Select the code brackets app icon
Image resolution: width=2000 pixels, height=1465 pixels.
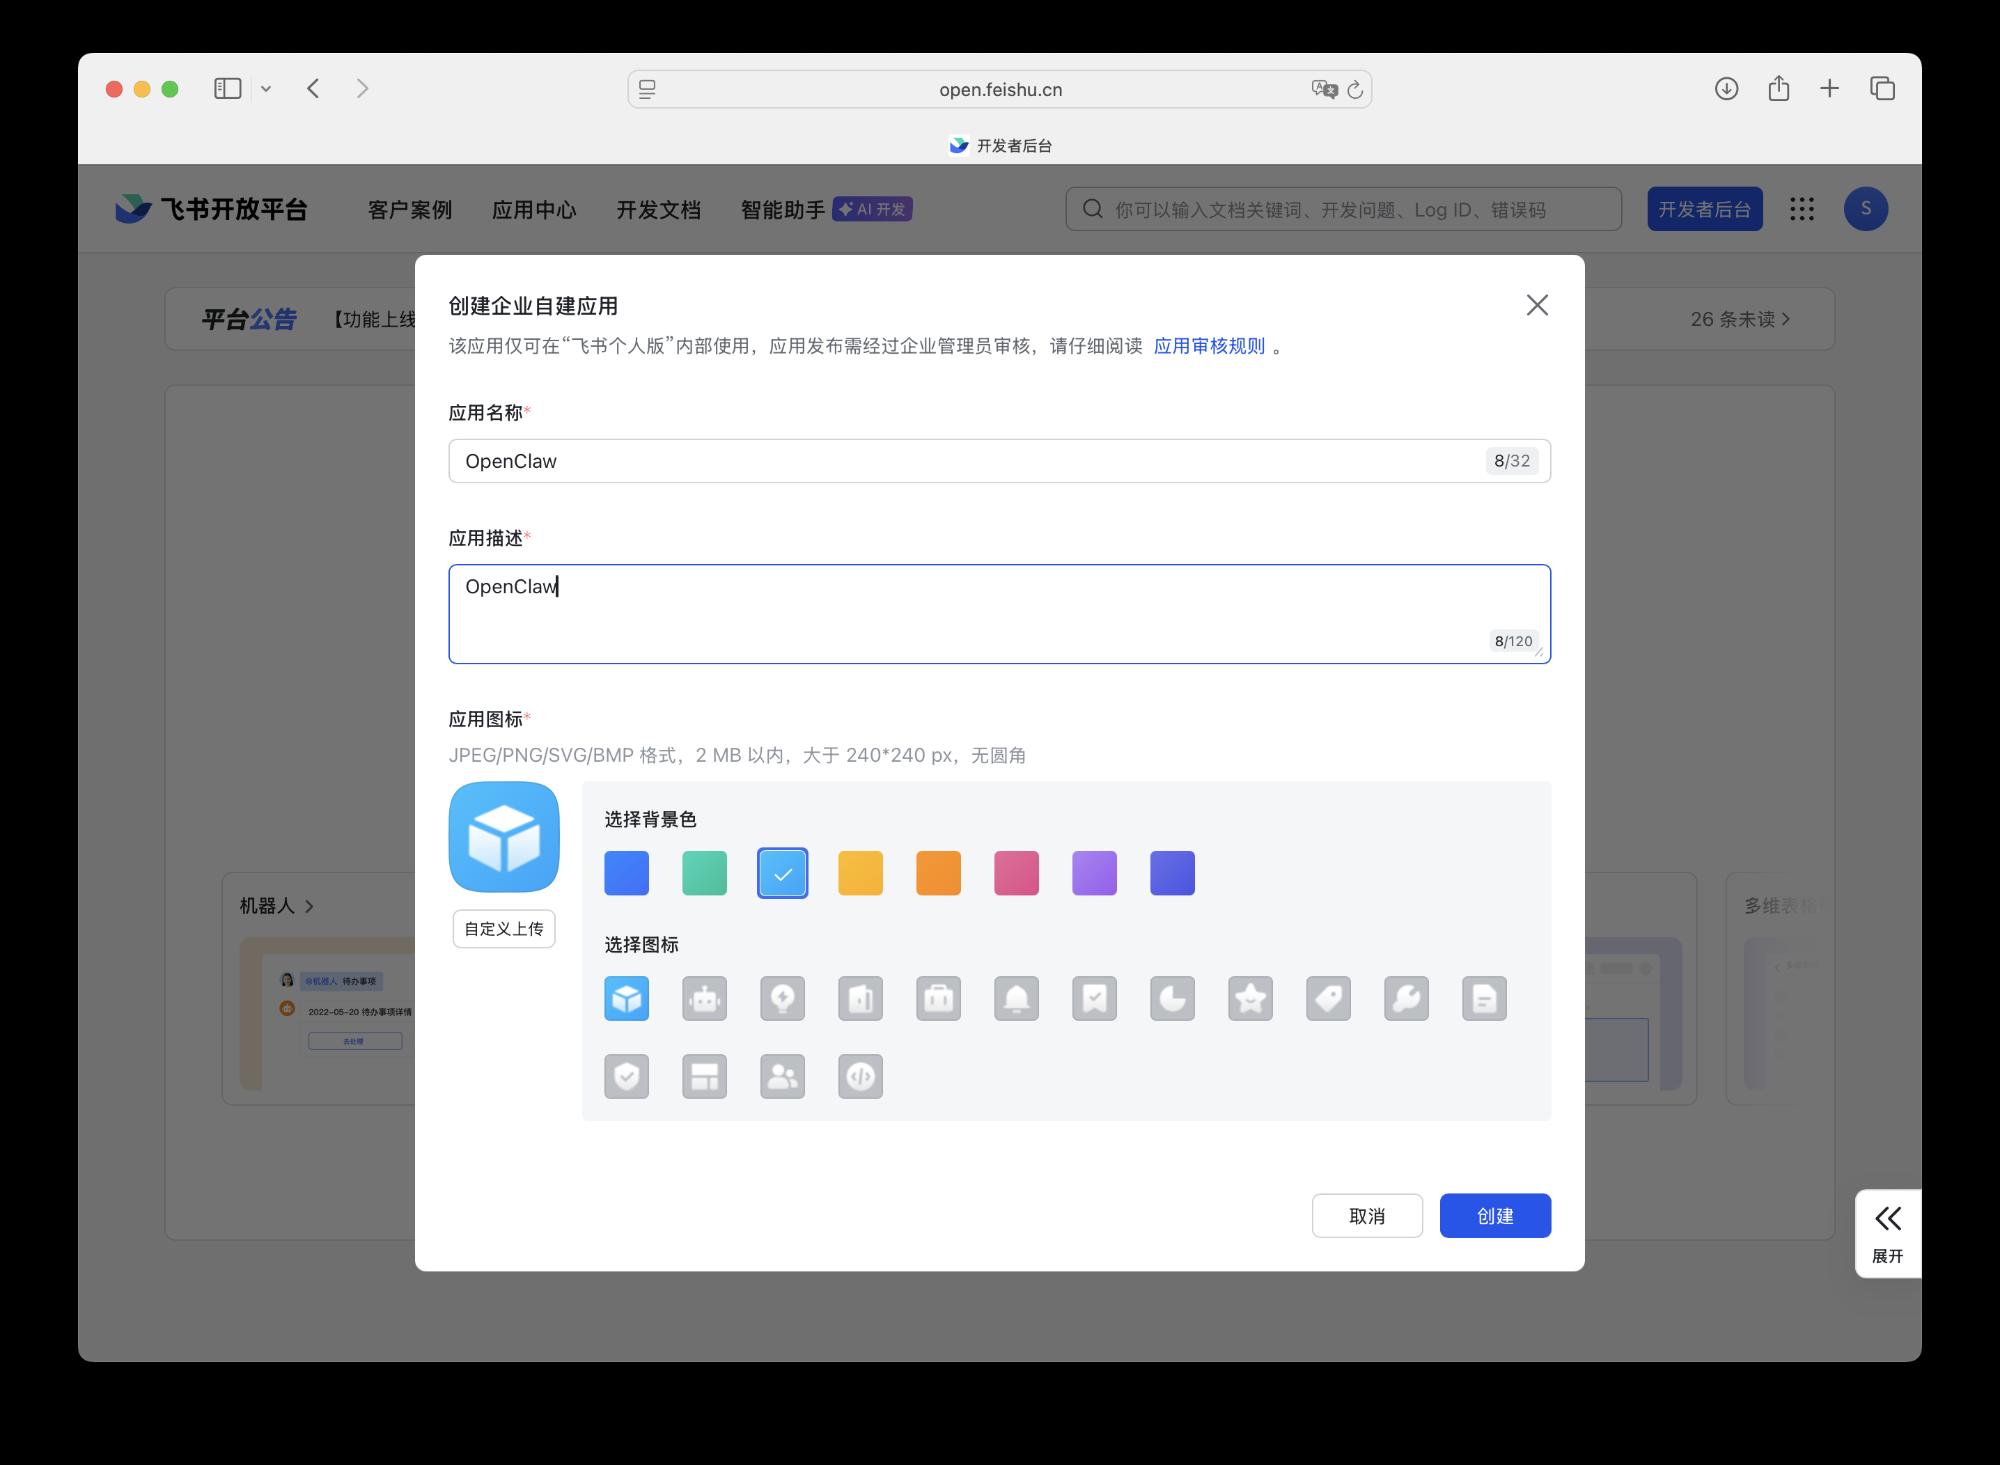860,1077
